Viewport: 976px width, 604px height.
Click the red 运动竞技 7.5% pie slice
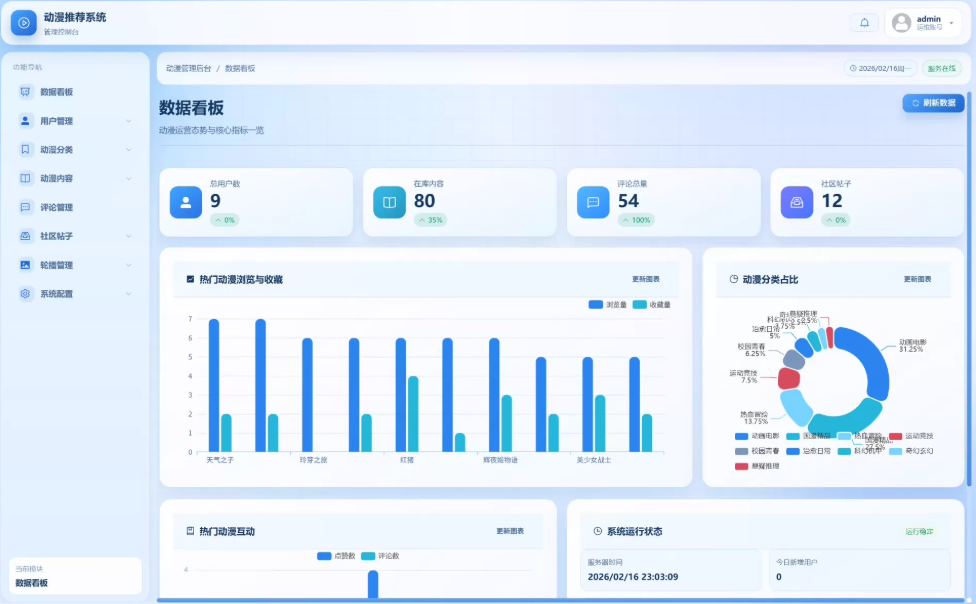[789, 378]
